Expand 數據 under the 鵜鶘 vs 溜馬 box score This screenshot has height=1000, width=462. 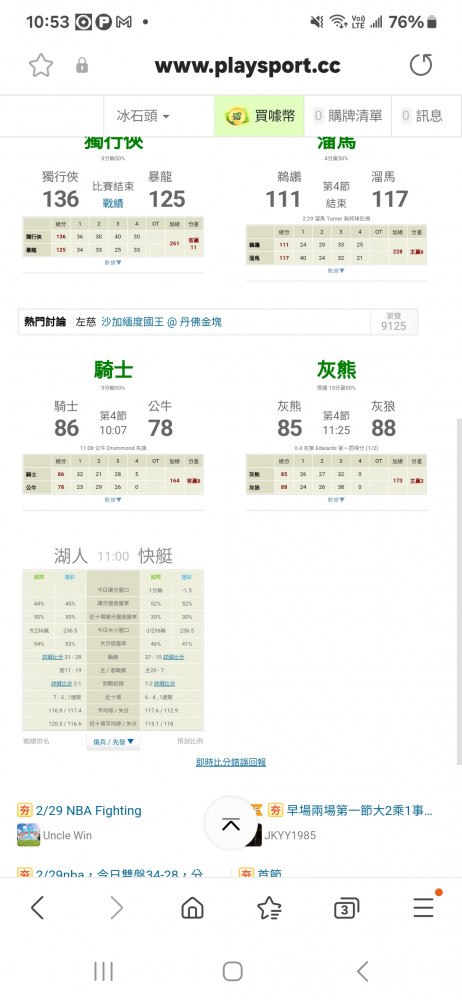pos(336,270)
